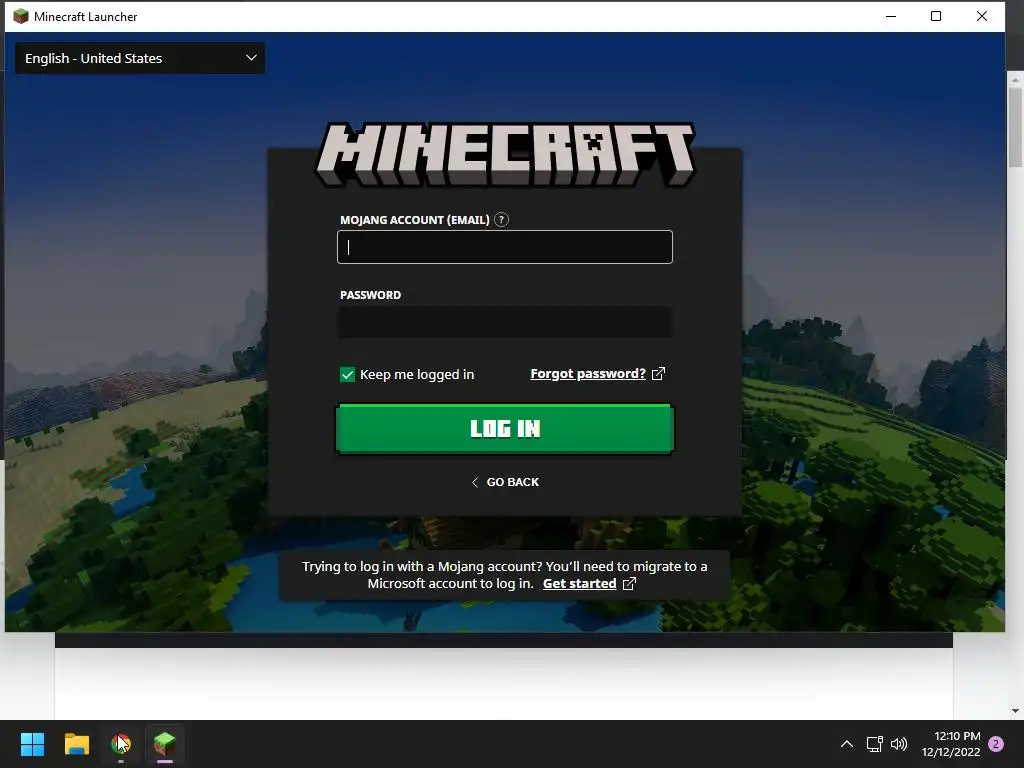Maximize the Minecraft Launcher window

click(936, 16)
